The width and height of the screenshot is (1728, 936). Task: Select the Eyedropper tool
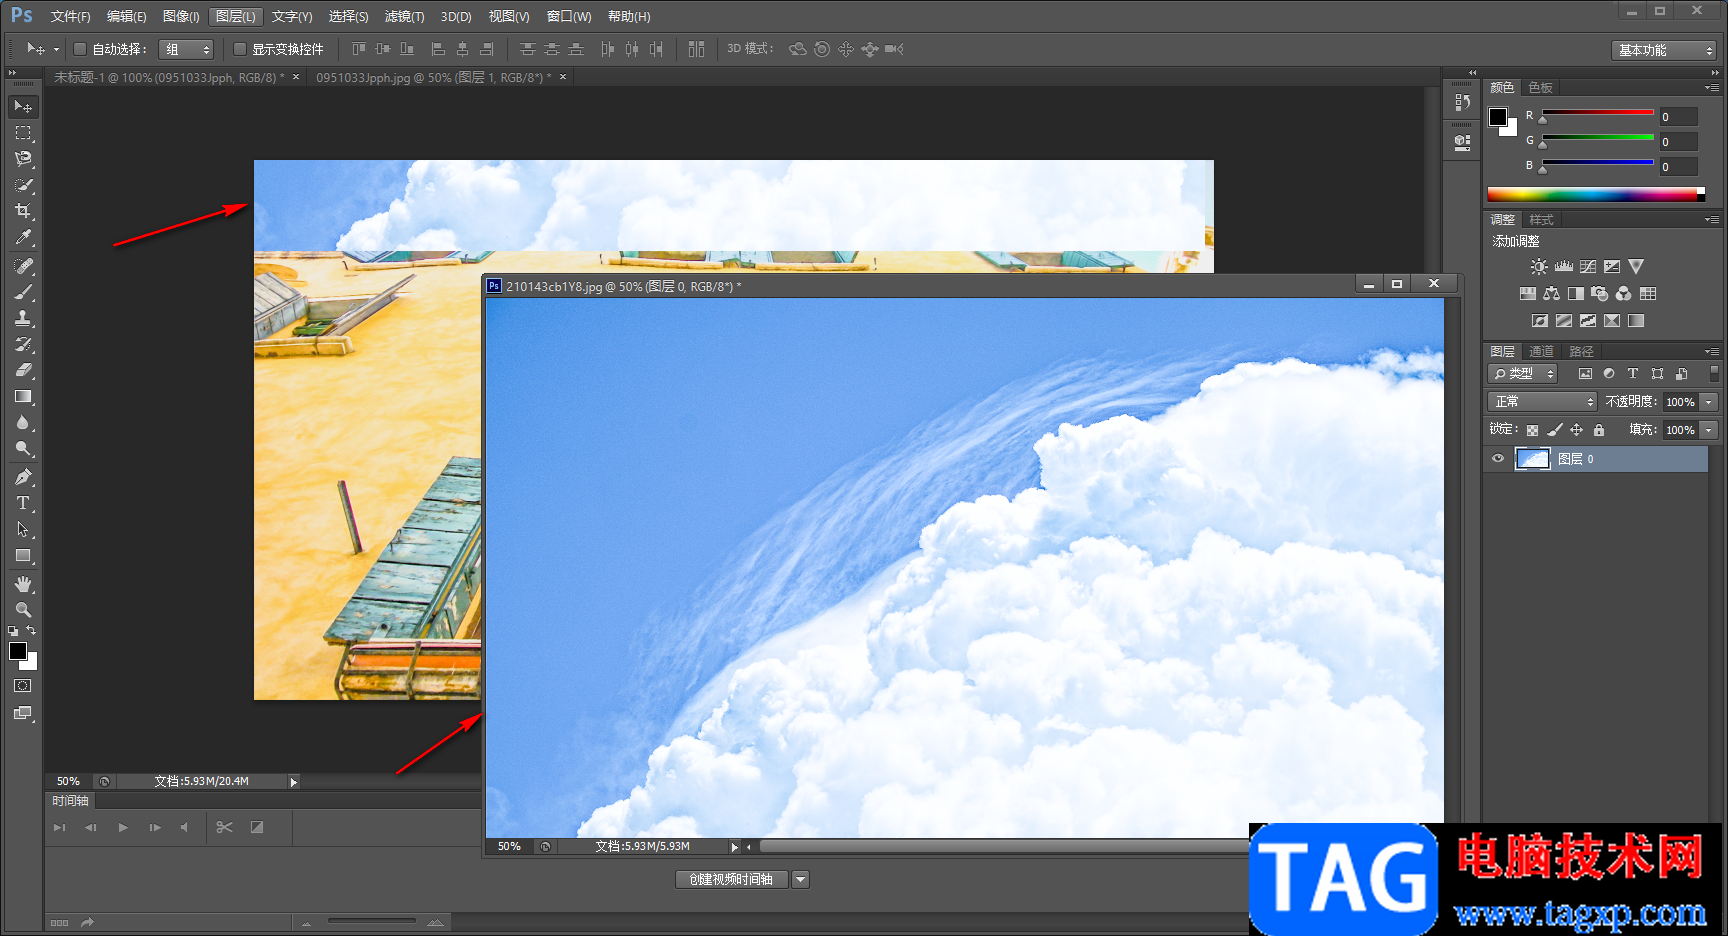(x=23, y=237)
